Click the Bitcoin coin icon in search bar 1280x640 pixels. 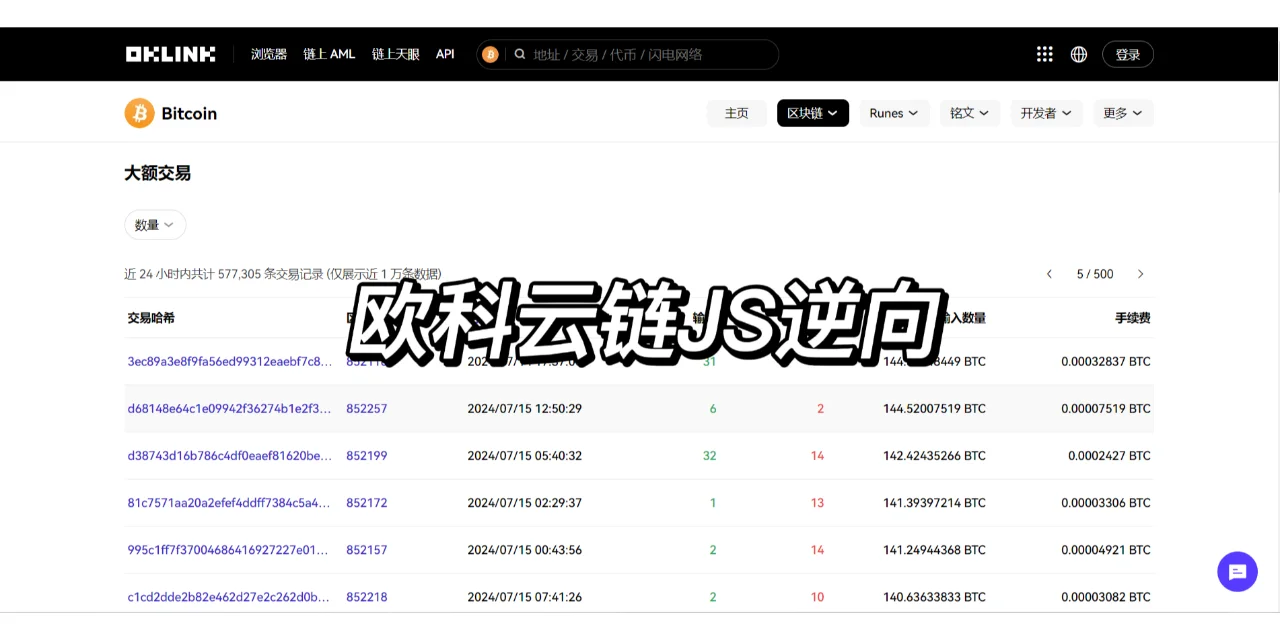tap(489, 54)
